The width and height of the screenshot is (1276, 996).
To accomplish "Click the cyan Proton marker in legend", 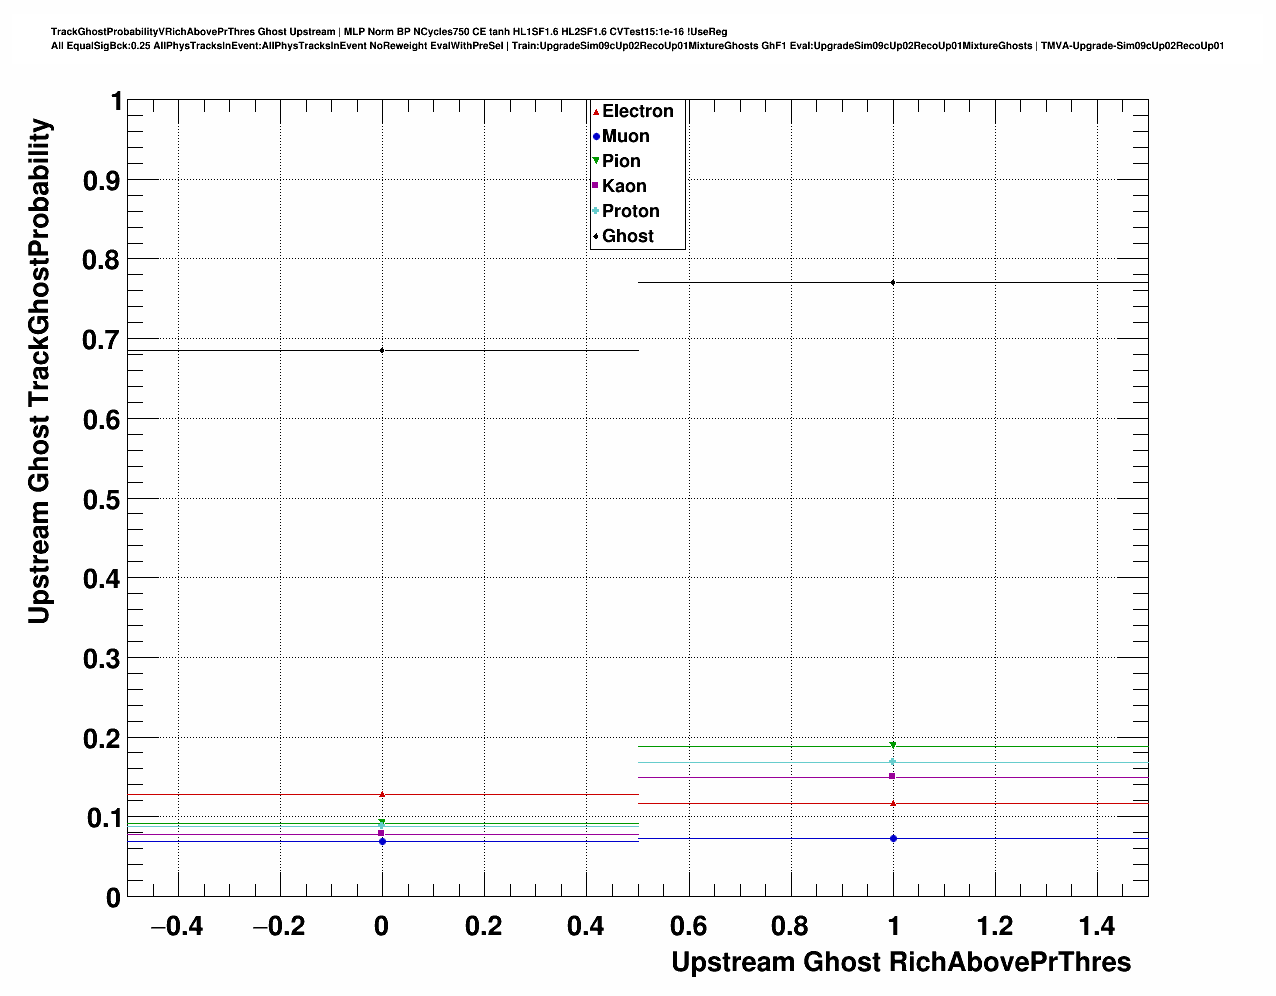I will point(596,211).
